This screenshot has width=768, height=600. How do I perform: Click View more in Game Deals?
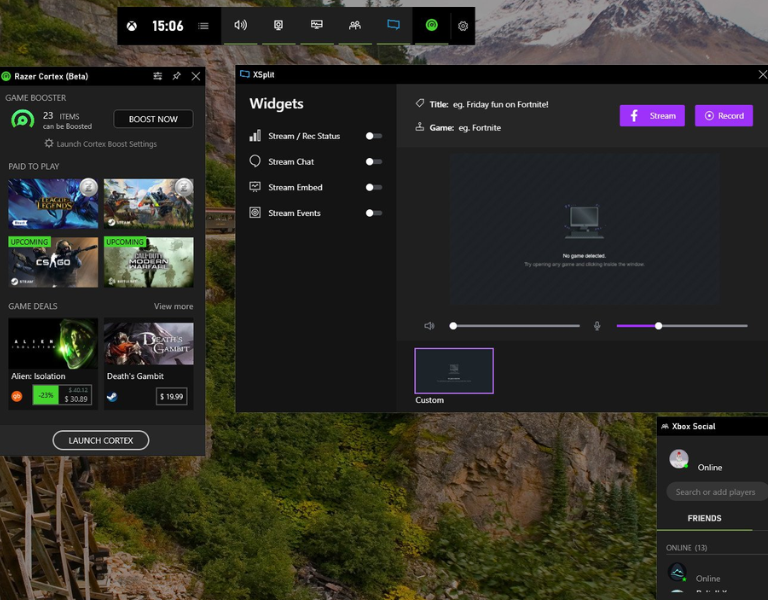[173, 306]
